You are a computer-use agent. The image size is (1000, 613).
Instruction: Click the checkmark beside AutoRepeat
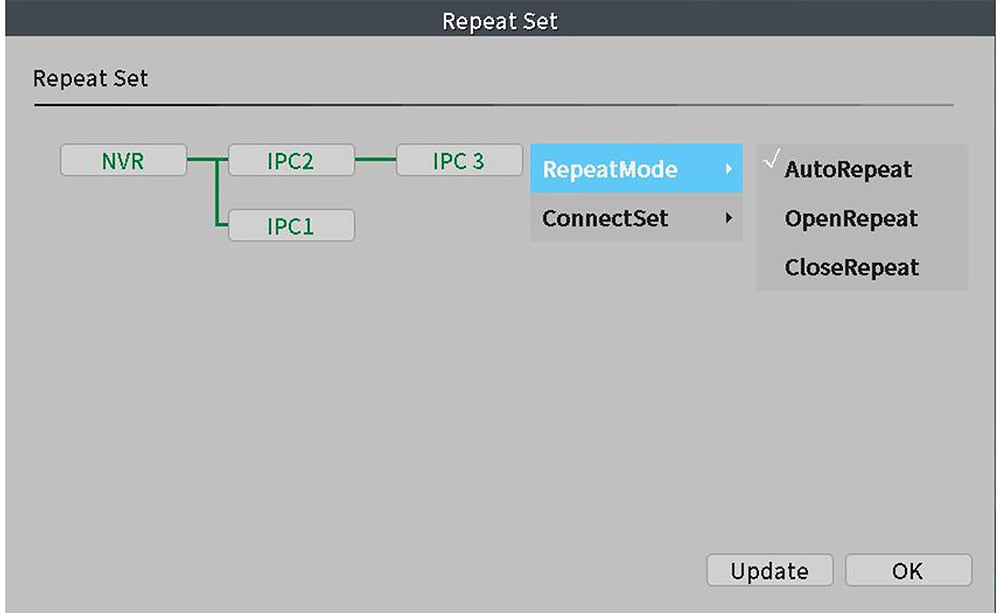(x=772, y=159)
